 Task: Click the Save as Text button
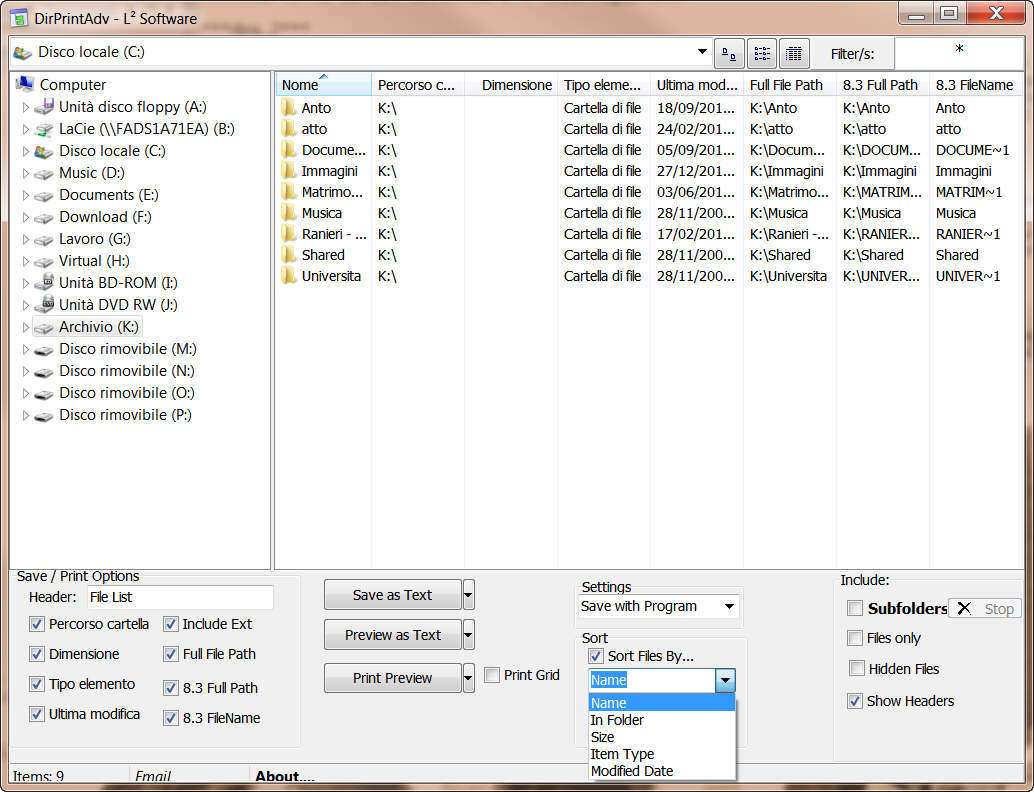392,595
